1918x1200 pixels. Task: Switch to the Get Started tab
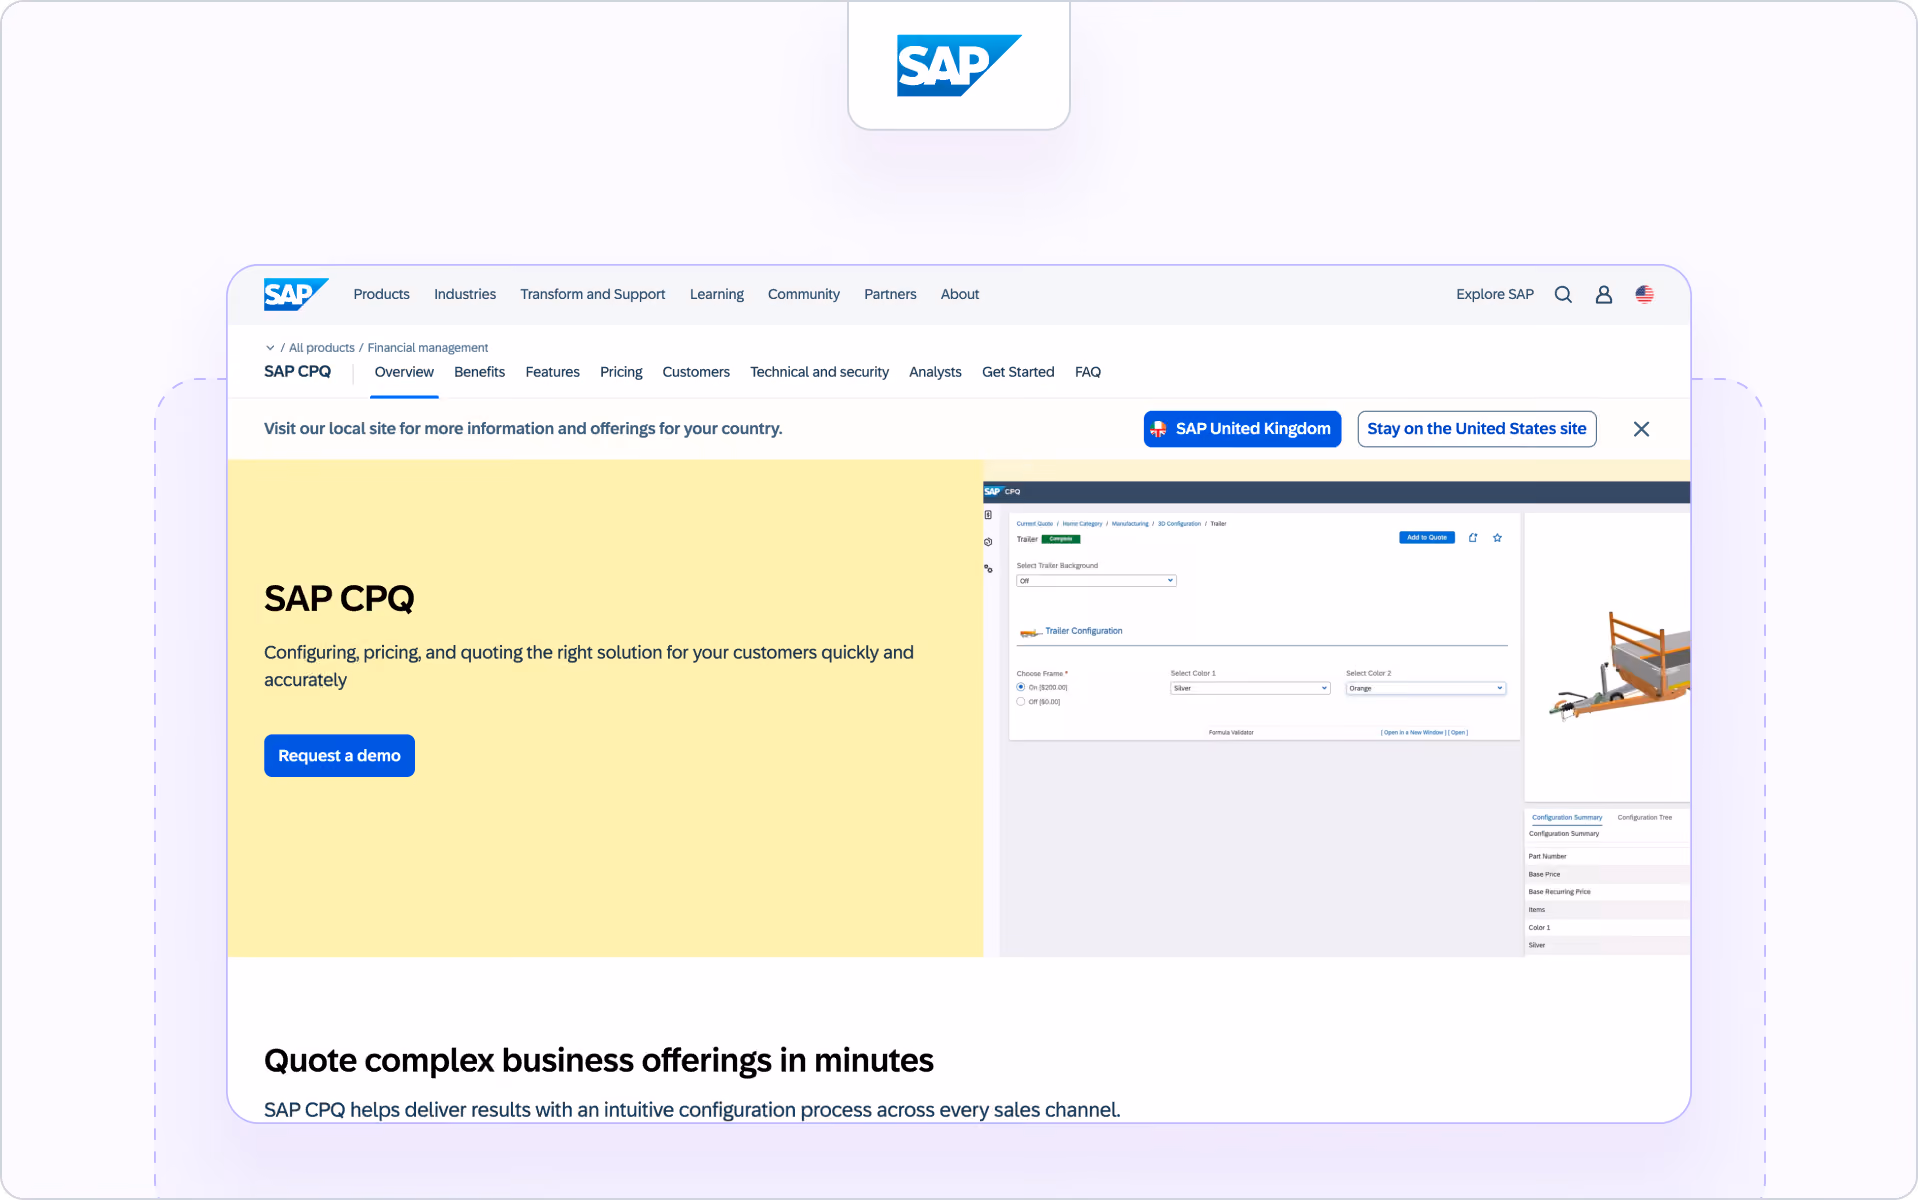1018,372
